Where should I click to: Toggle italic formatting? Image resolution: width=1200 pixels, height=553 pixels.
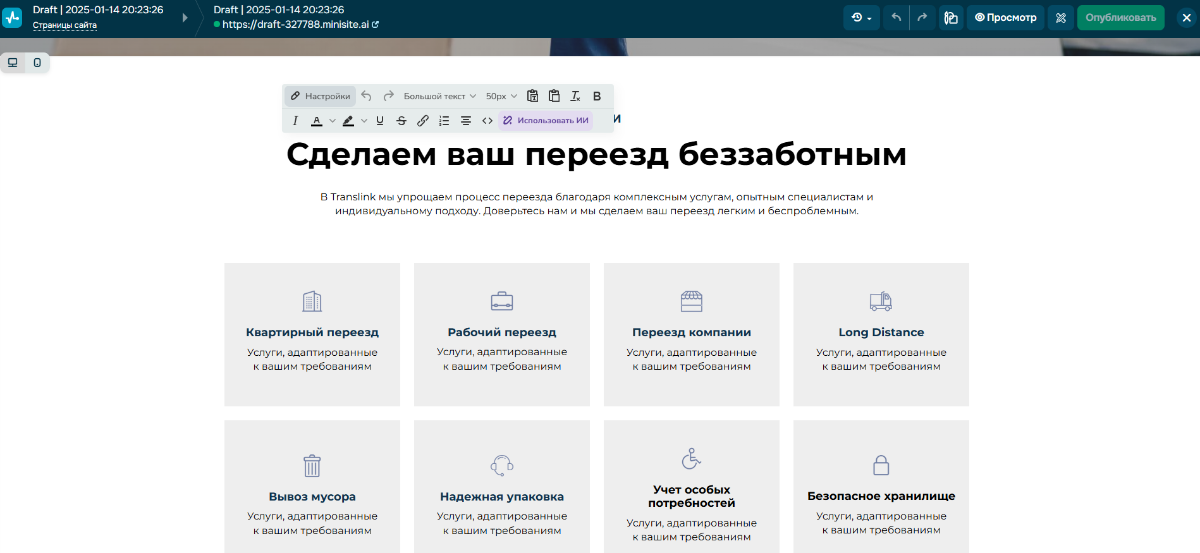[295, 121]
